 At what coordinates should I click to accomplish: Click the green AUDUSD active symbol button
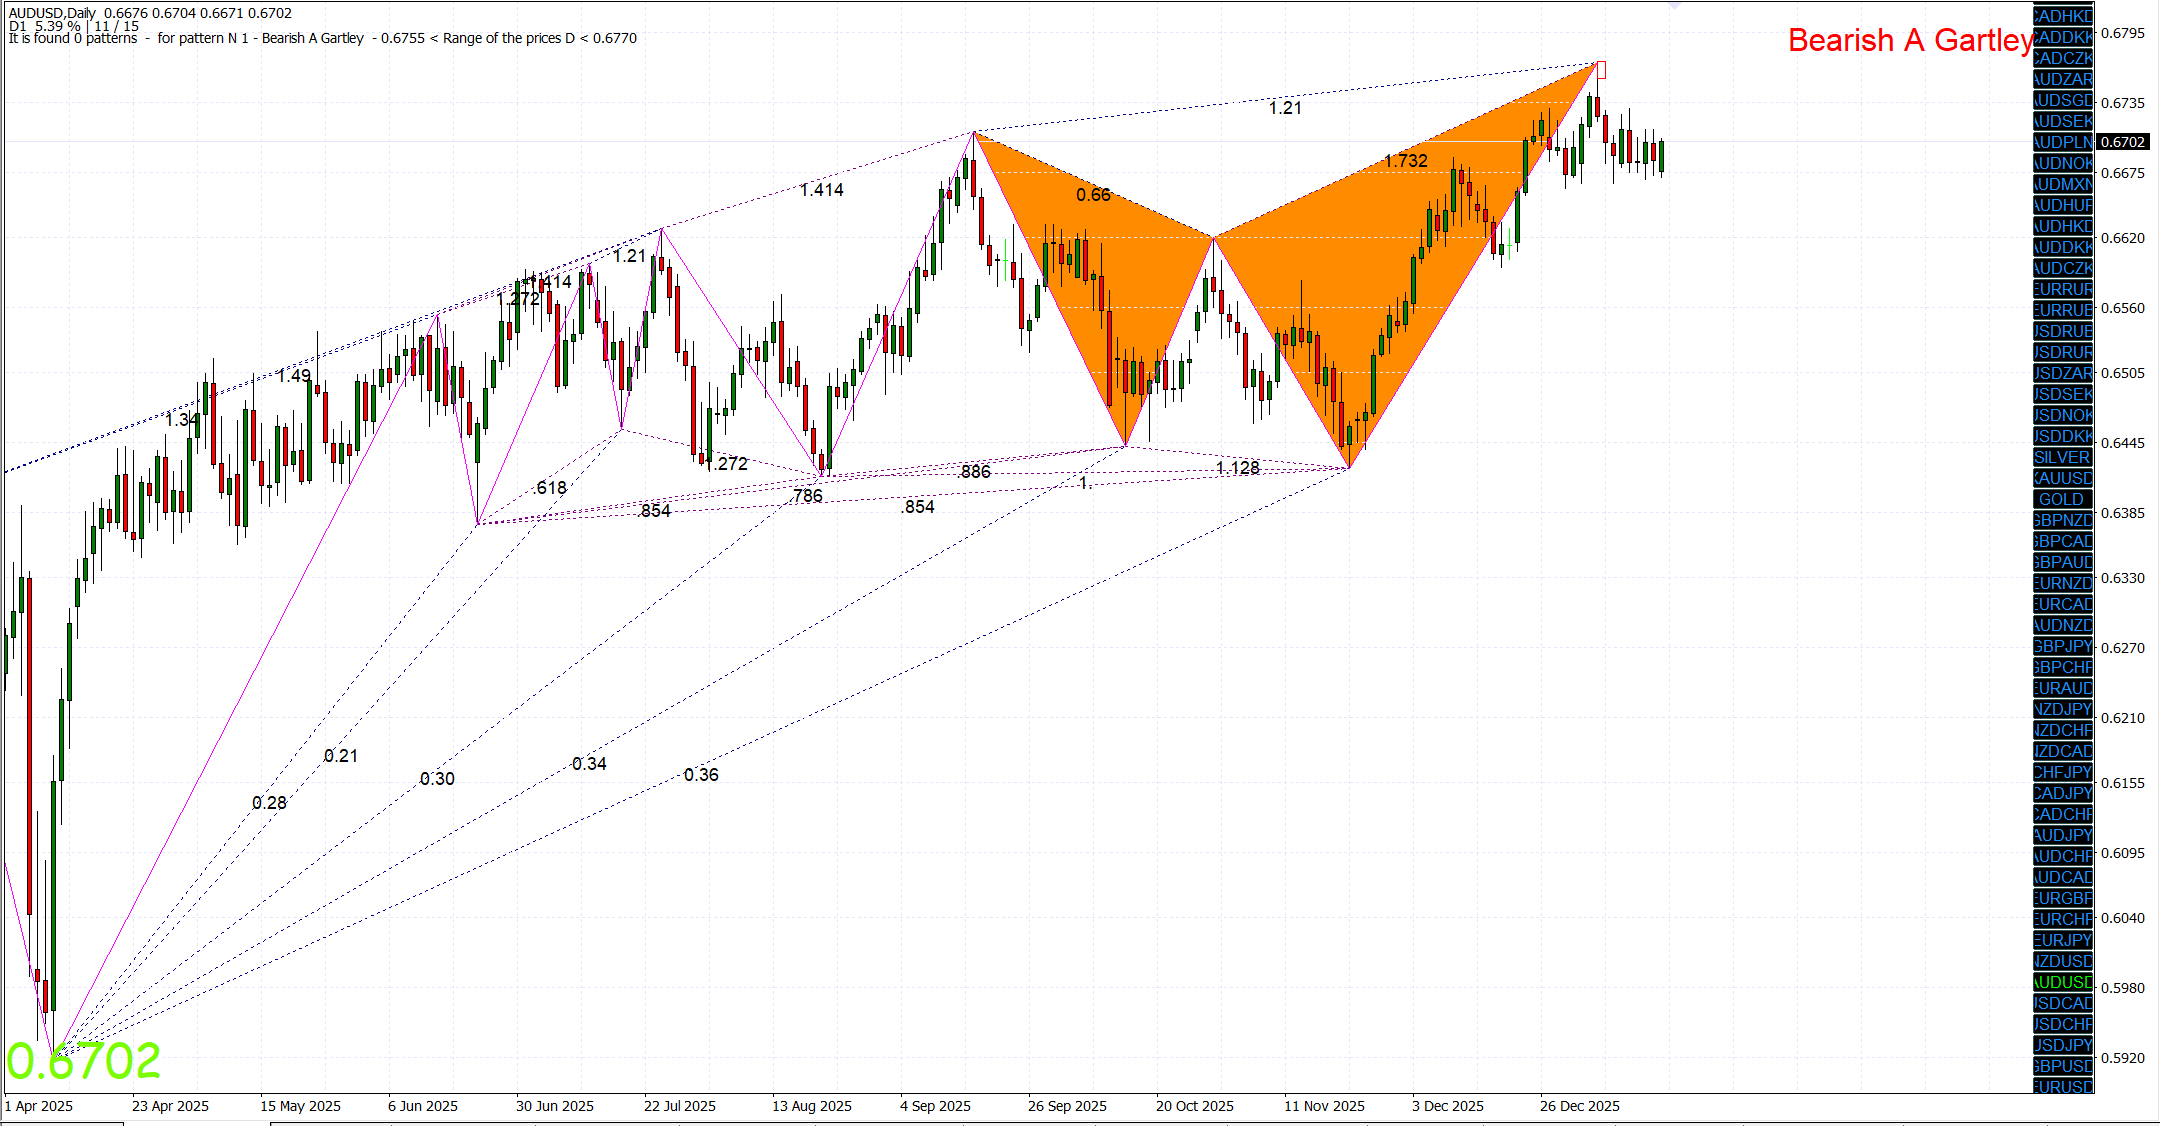[2063, 982]
